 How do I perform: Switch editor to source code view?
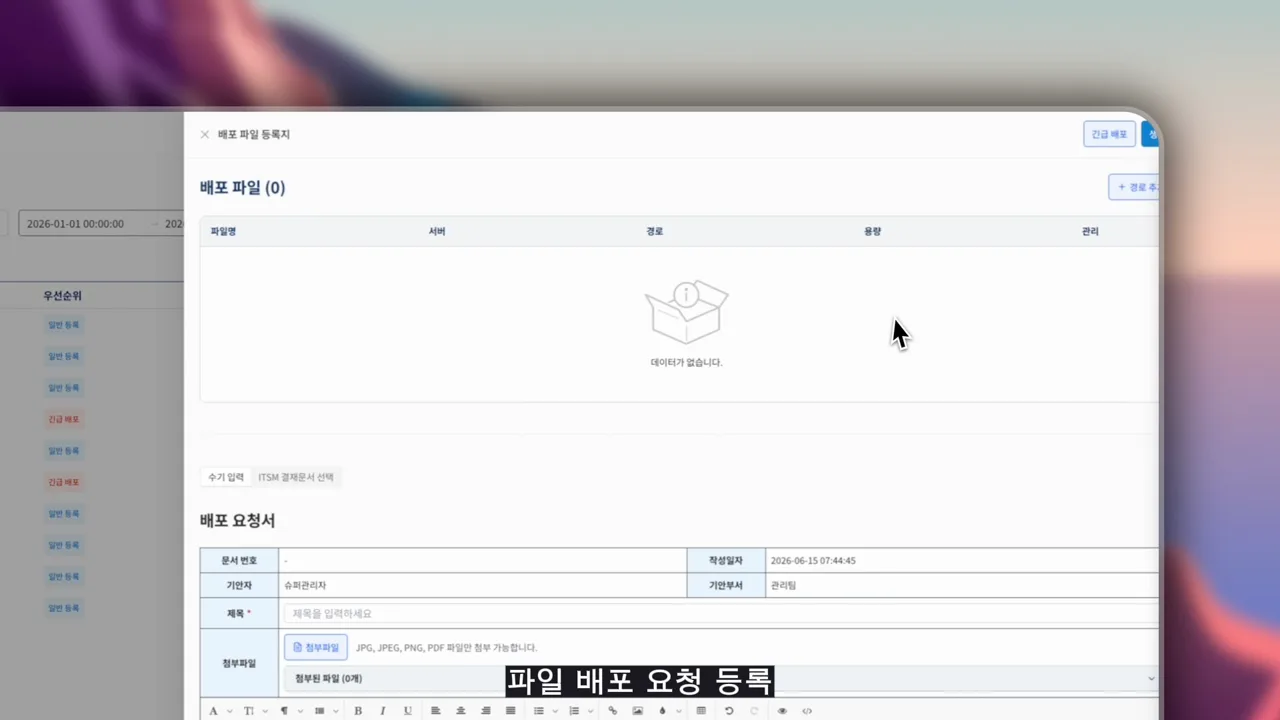tap(807, 711)
